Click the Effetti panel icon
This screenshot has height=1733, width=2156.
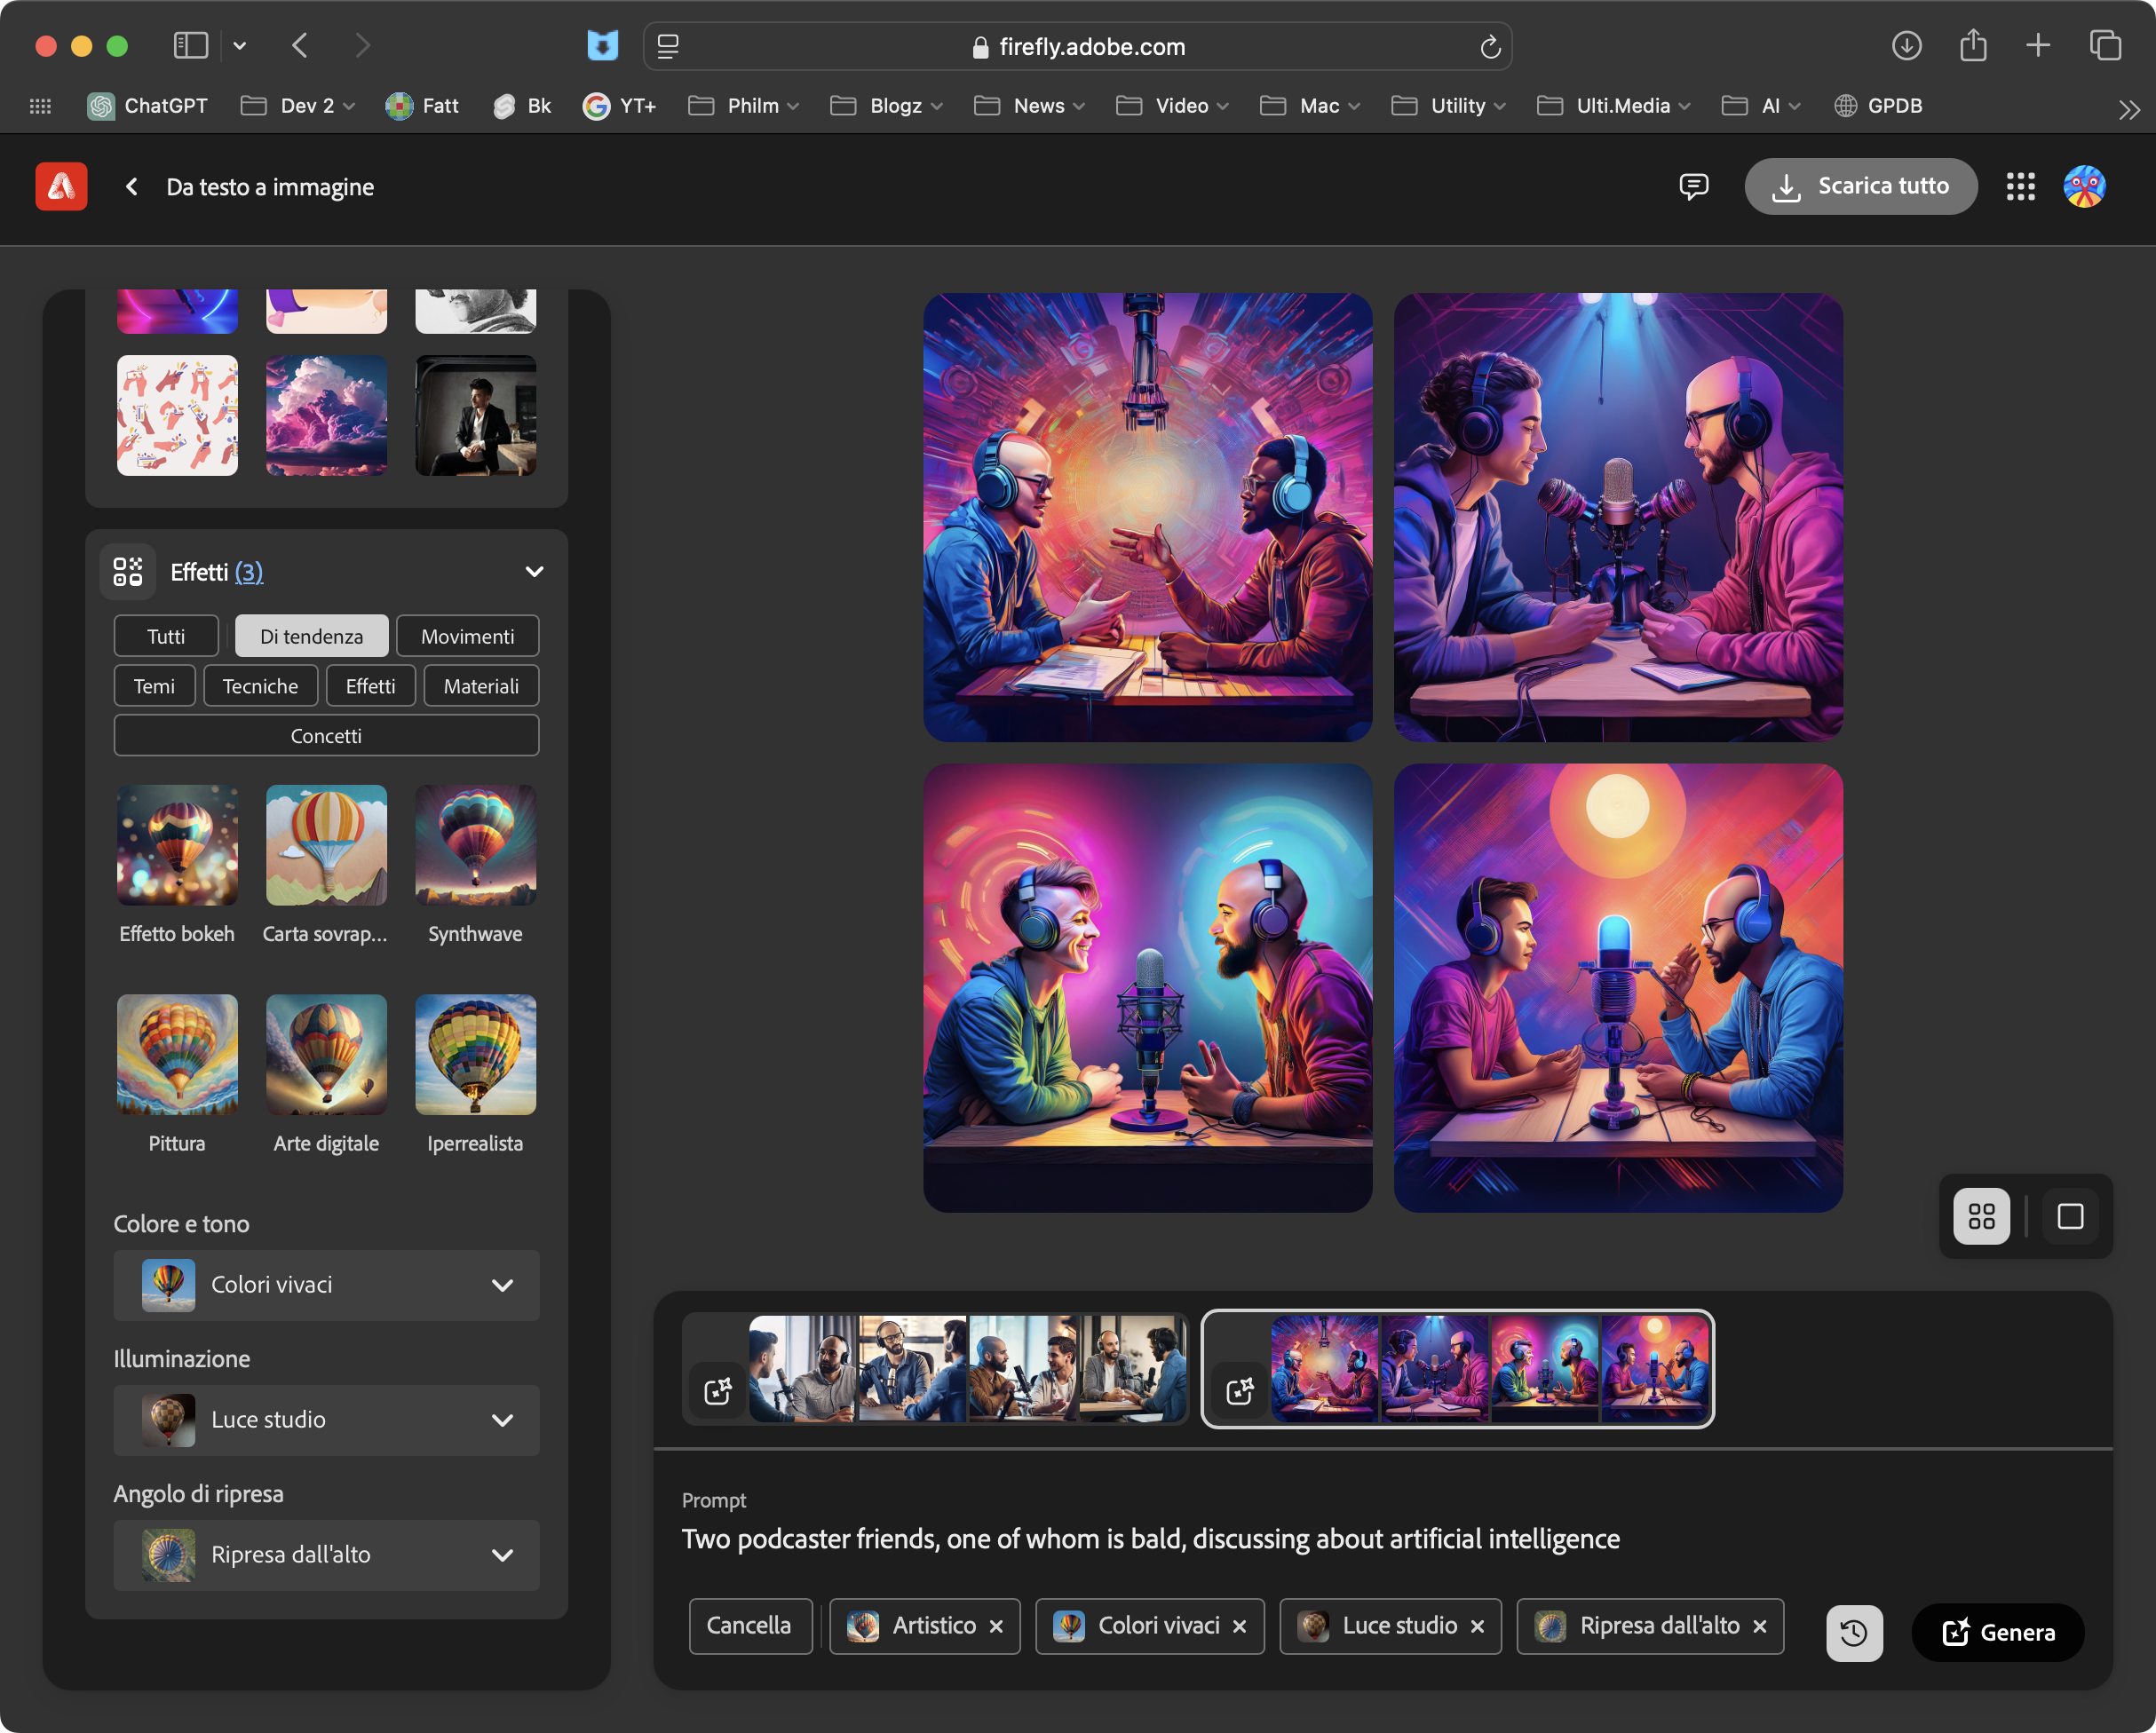[128, 572]
